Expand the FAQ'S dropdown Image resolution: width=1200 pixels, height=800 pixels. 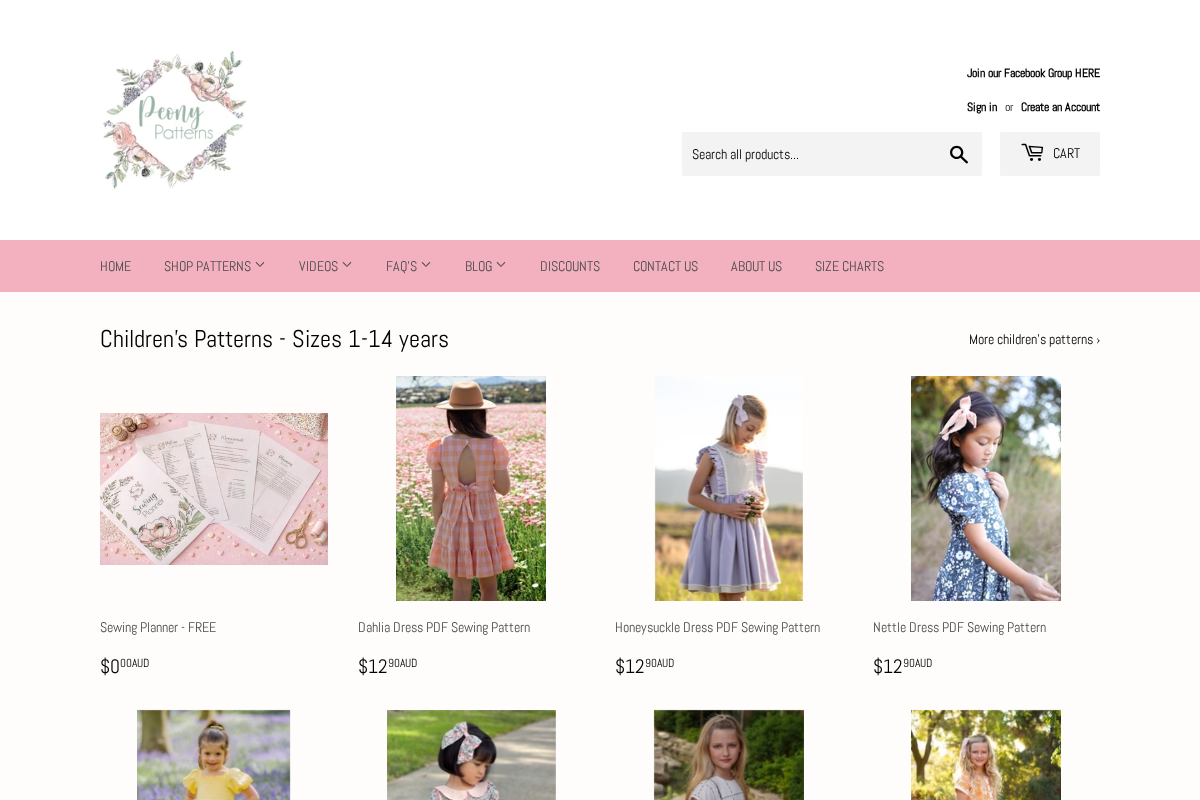[408, 266]
